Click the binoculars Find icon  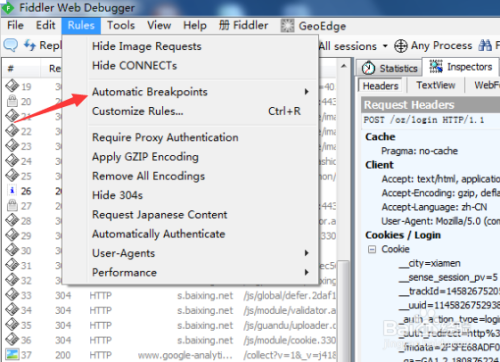tap(485, 45)
